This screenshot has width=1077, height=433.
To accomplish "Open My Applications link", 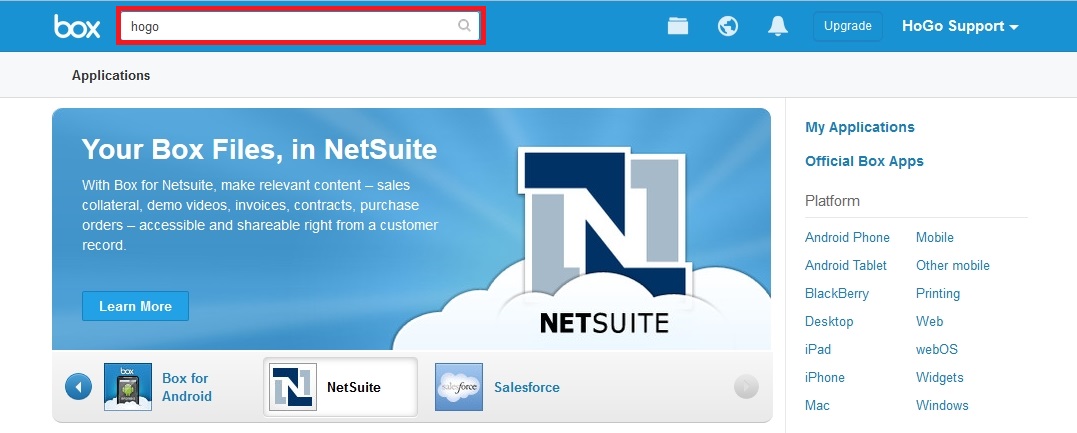I will 859,127.
